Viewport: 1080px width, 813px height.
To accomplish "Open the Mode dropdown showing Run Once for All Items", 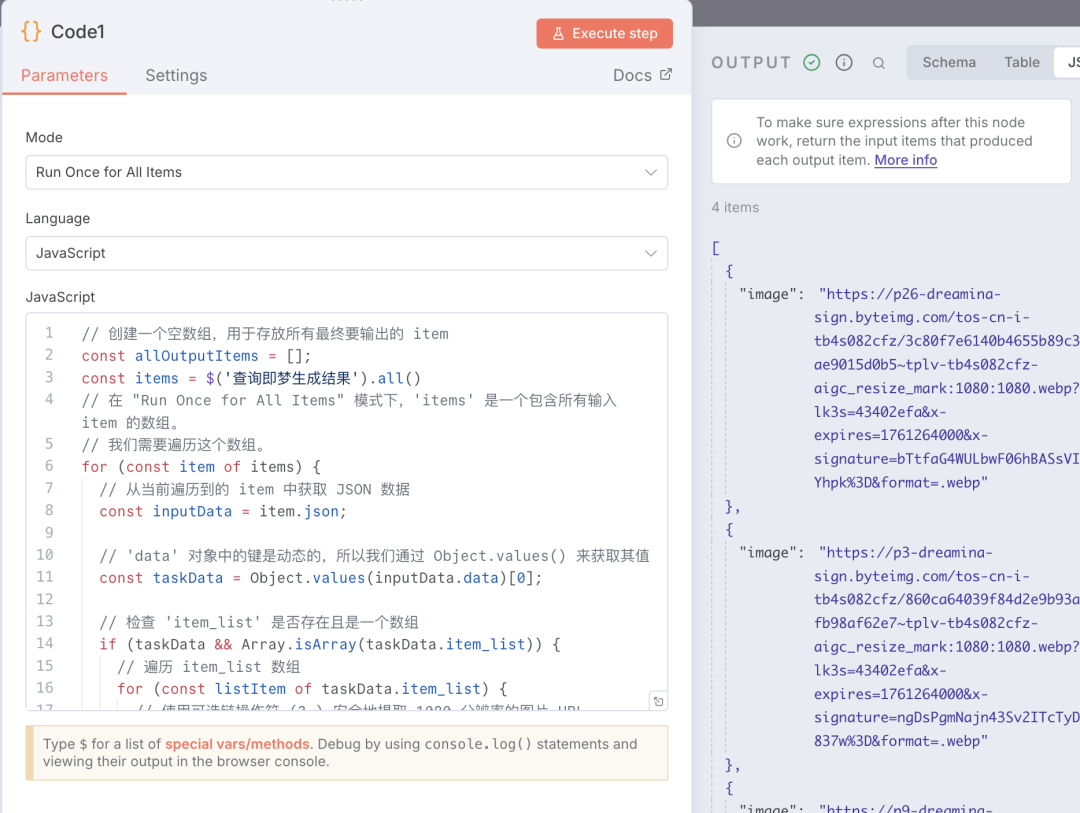I will pos(346,172).
